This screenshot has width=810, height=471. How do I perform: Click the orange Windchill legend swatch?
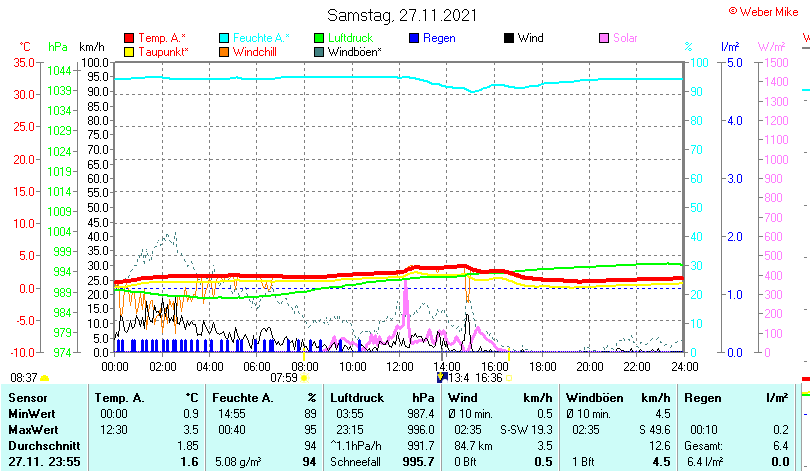coord(224,51)
